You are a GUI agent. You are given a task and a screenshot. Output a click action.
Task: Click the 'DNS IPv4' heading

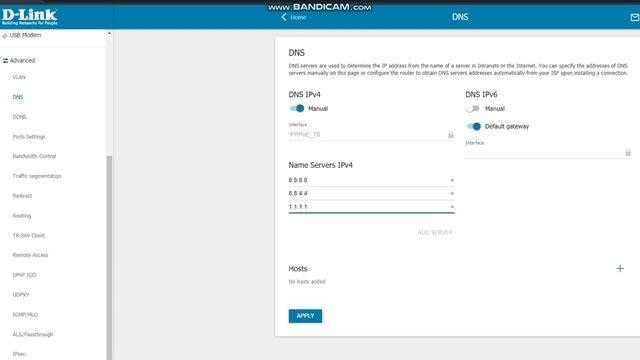click(304, 94)
